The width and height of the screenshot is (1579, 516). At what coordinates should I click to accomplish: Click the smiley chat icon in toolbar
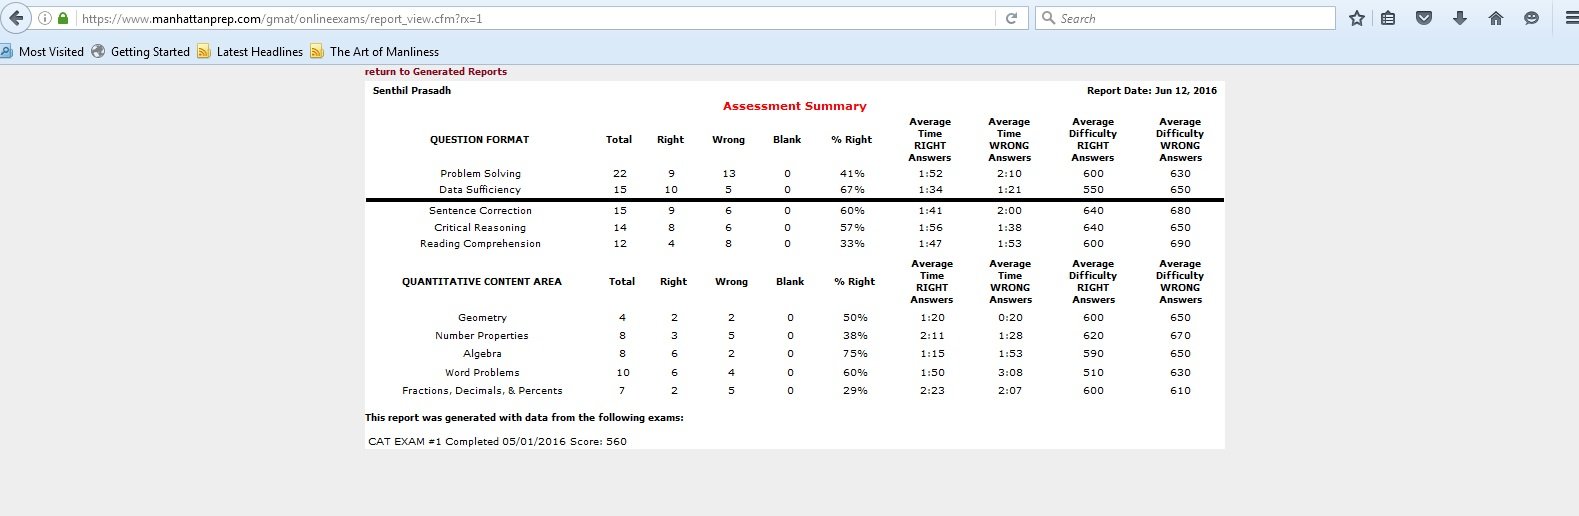(x=1531, y=18)
